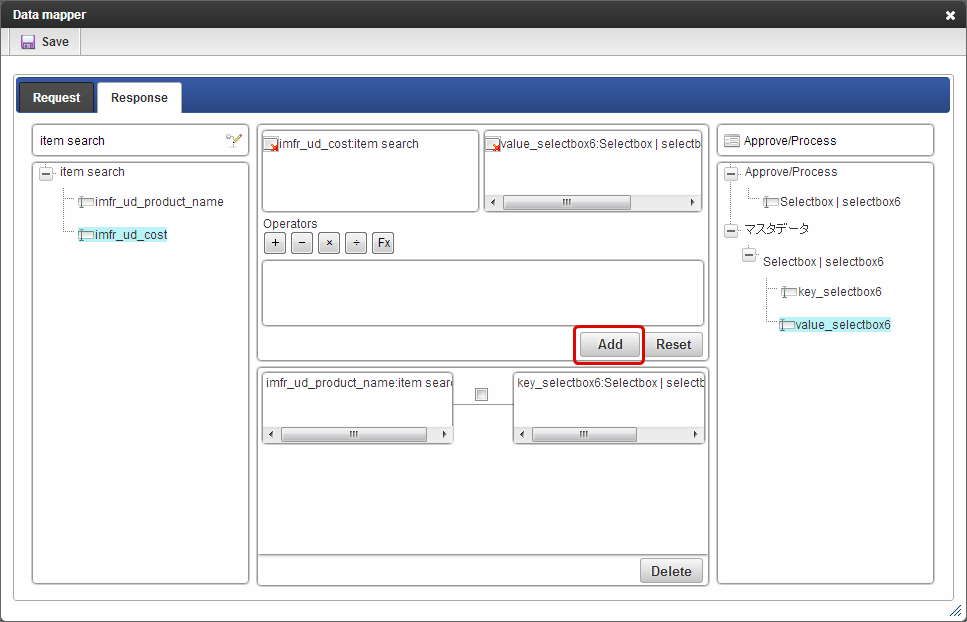Click the key_selectbox6 mapping scrollbar thumb
Image resolution: width=967 pixels, height=622 pixels.
[584, 435]
